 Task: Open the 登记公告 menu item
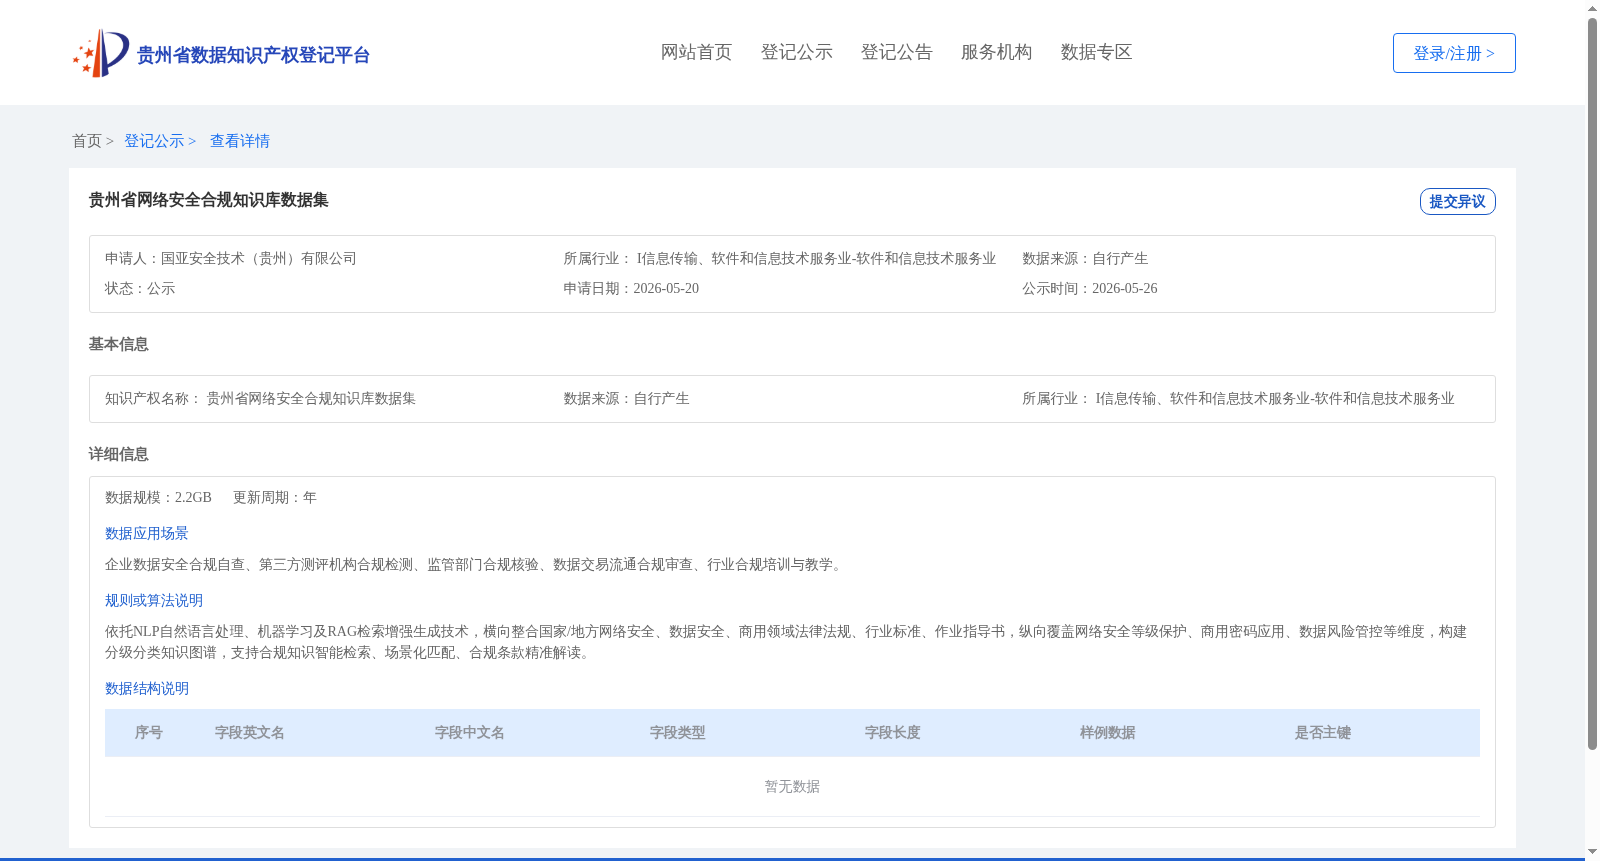click(x=896, y=52)
